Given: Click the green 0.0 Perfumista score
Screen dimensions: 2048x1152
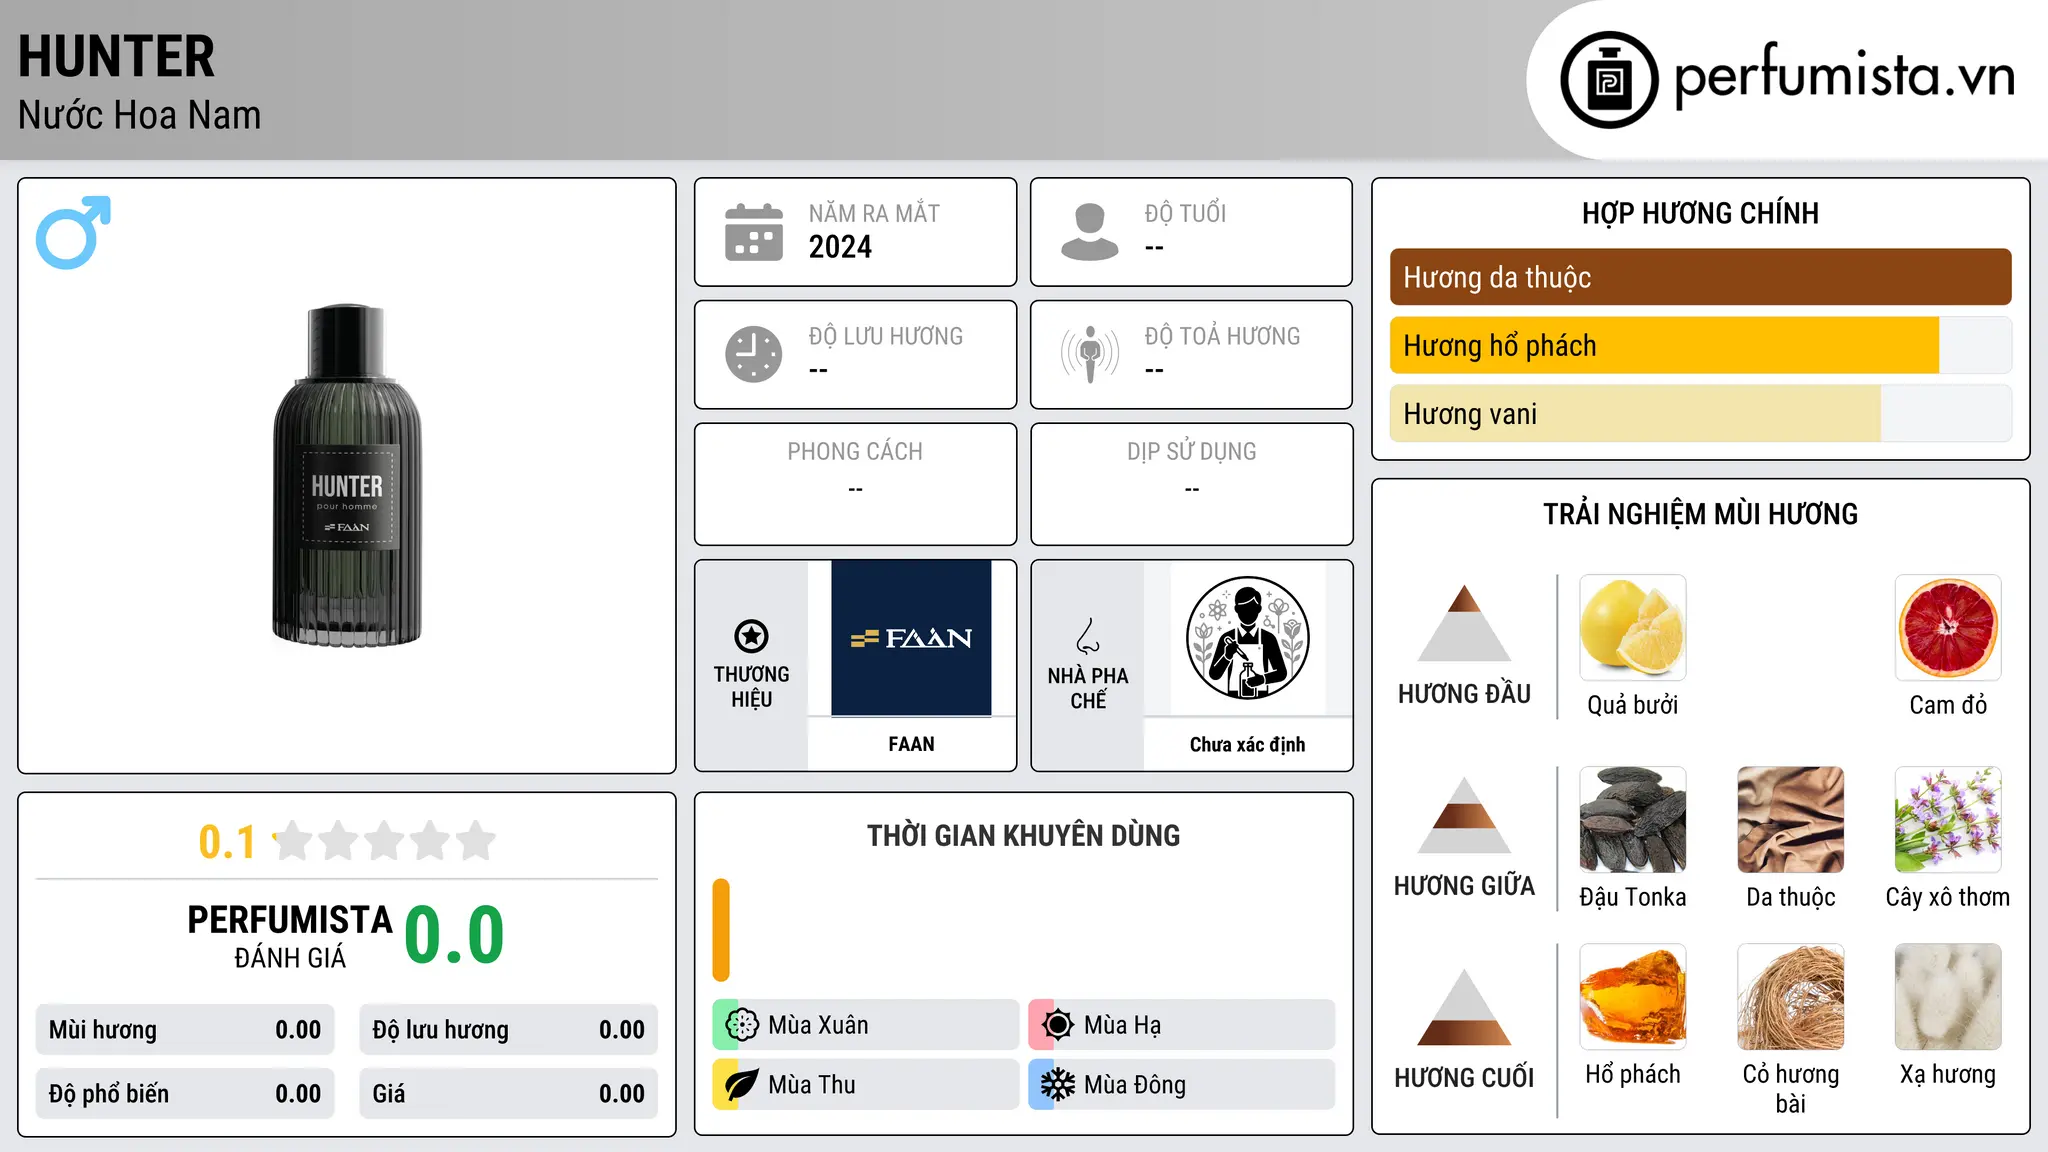Looking at the screenshot, I should [x=454, y=935].
